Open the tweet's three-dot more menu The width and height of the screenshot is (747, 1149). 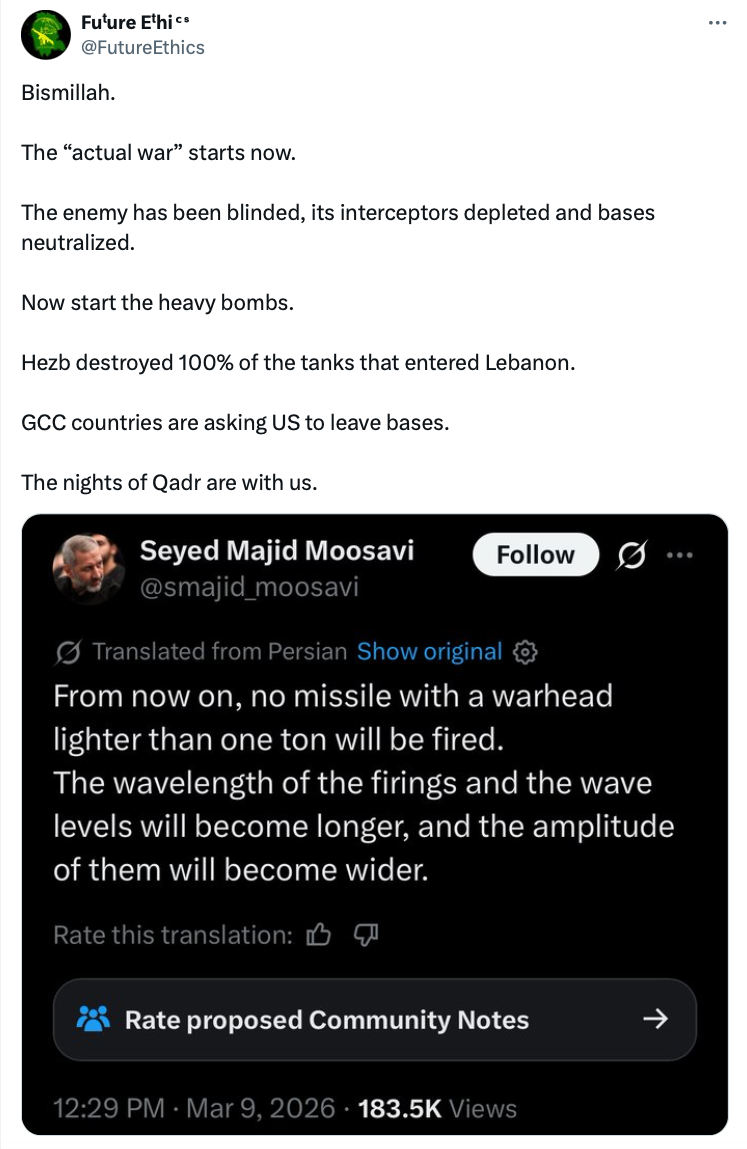(x=718, y=22)
